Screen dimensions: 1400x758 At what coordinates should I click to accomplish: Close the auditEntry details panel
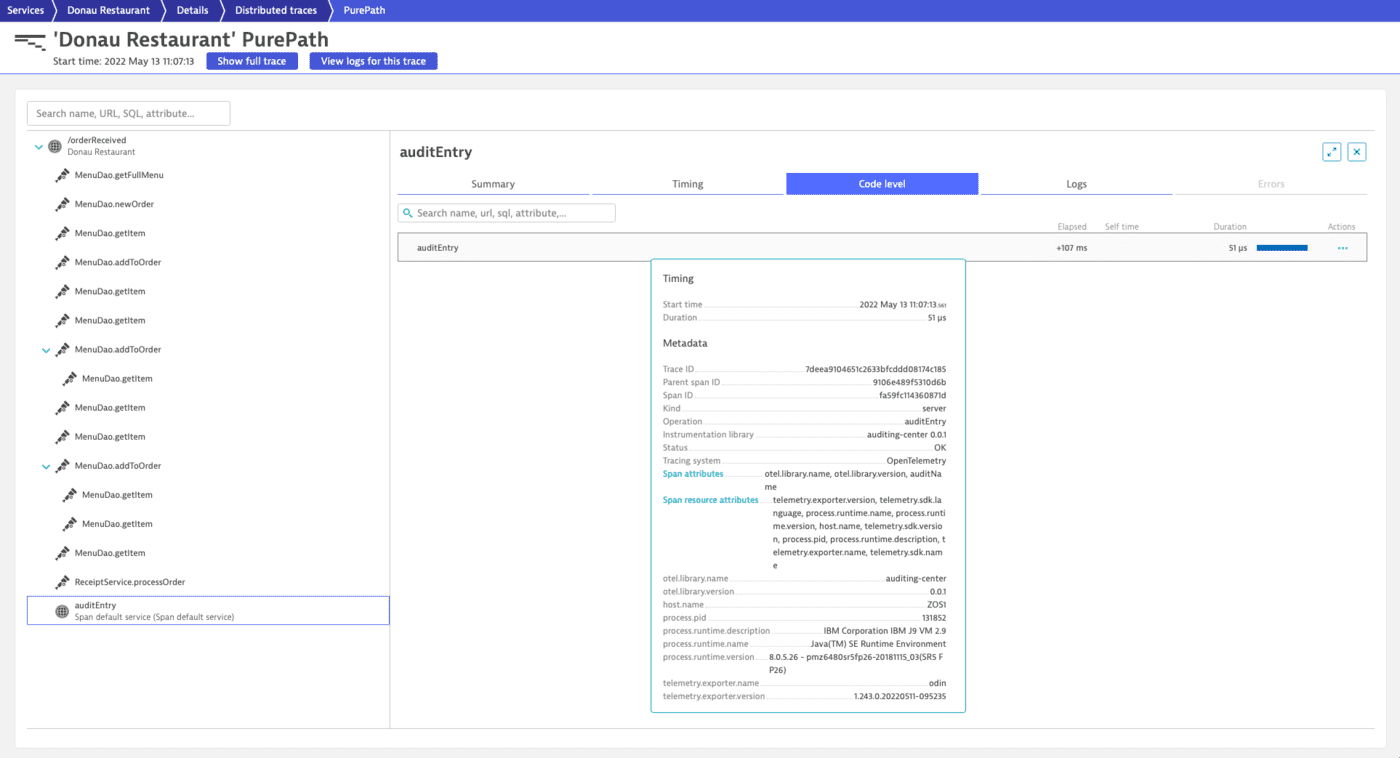point(1356,151)
